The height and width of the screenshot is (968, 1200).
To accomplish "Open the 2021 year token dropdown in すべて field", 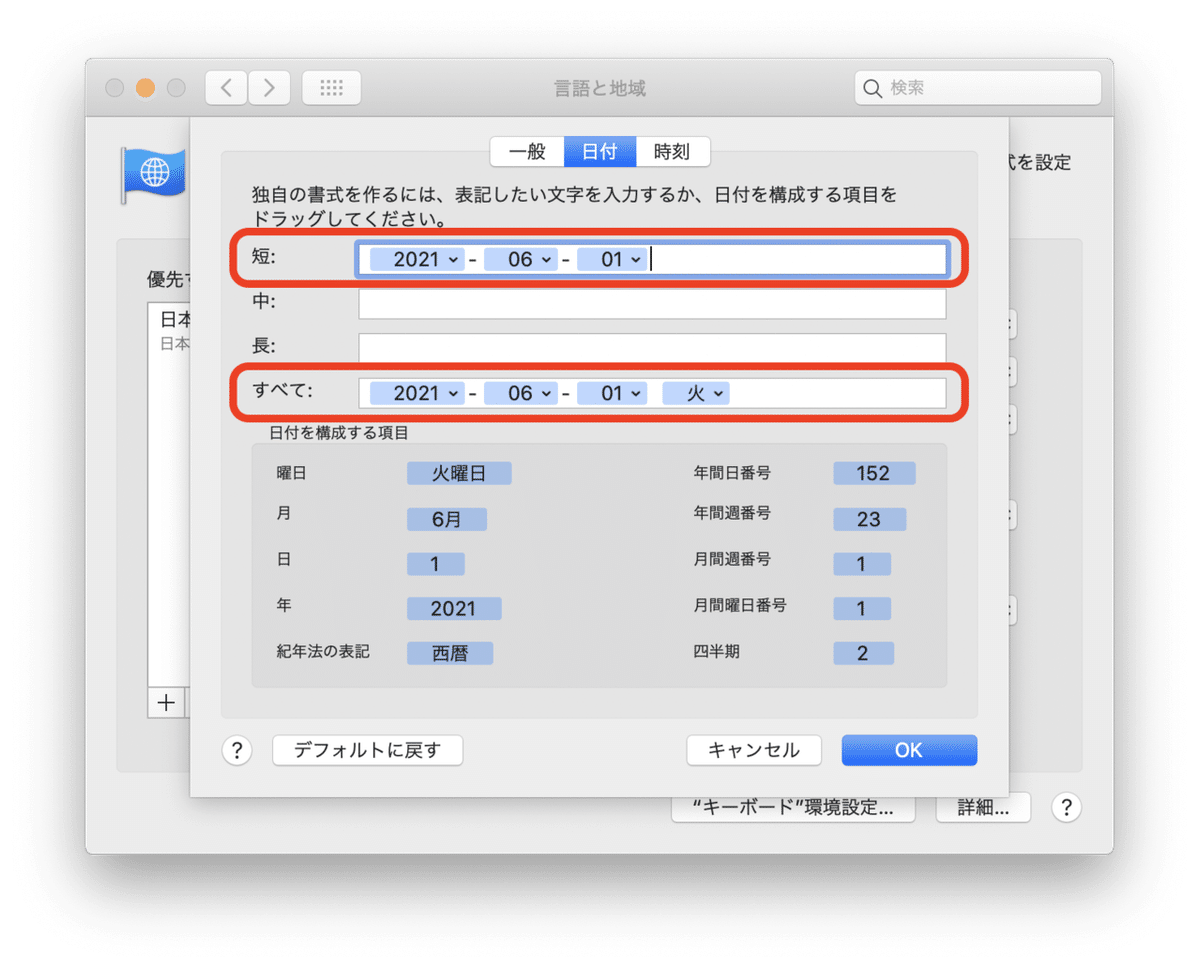I will tap(417, 393).
